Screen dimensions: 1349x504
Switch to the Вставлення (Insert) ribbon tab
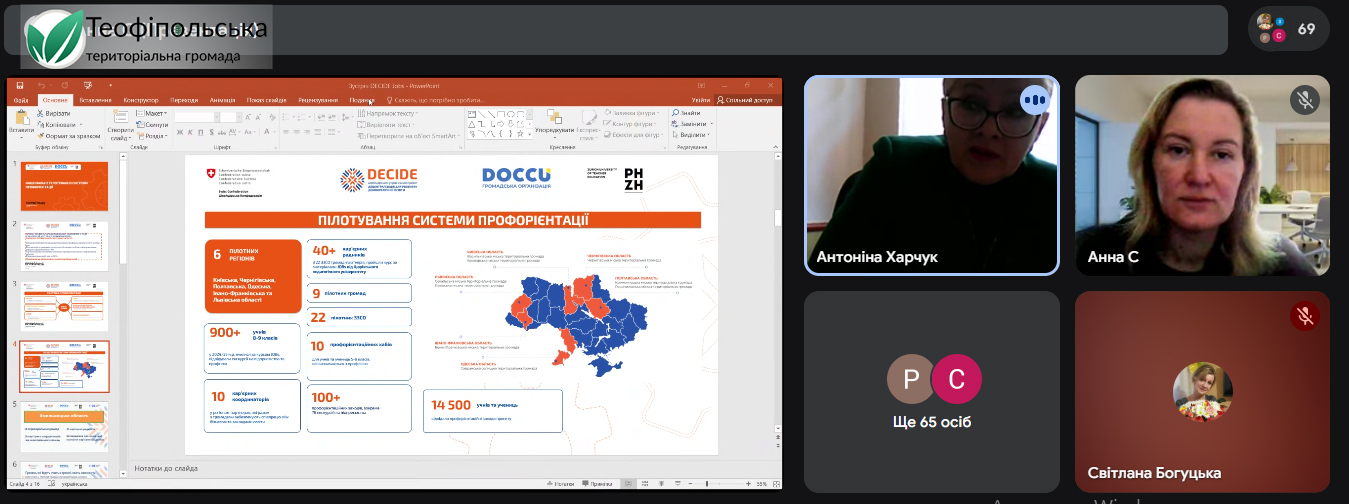pos(95,100)
